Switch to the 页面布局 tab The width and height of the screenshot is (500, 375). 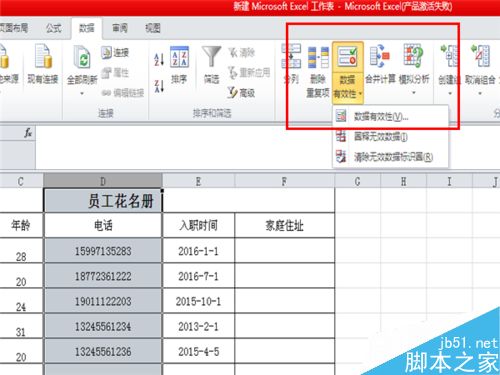click(14, 28)
